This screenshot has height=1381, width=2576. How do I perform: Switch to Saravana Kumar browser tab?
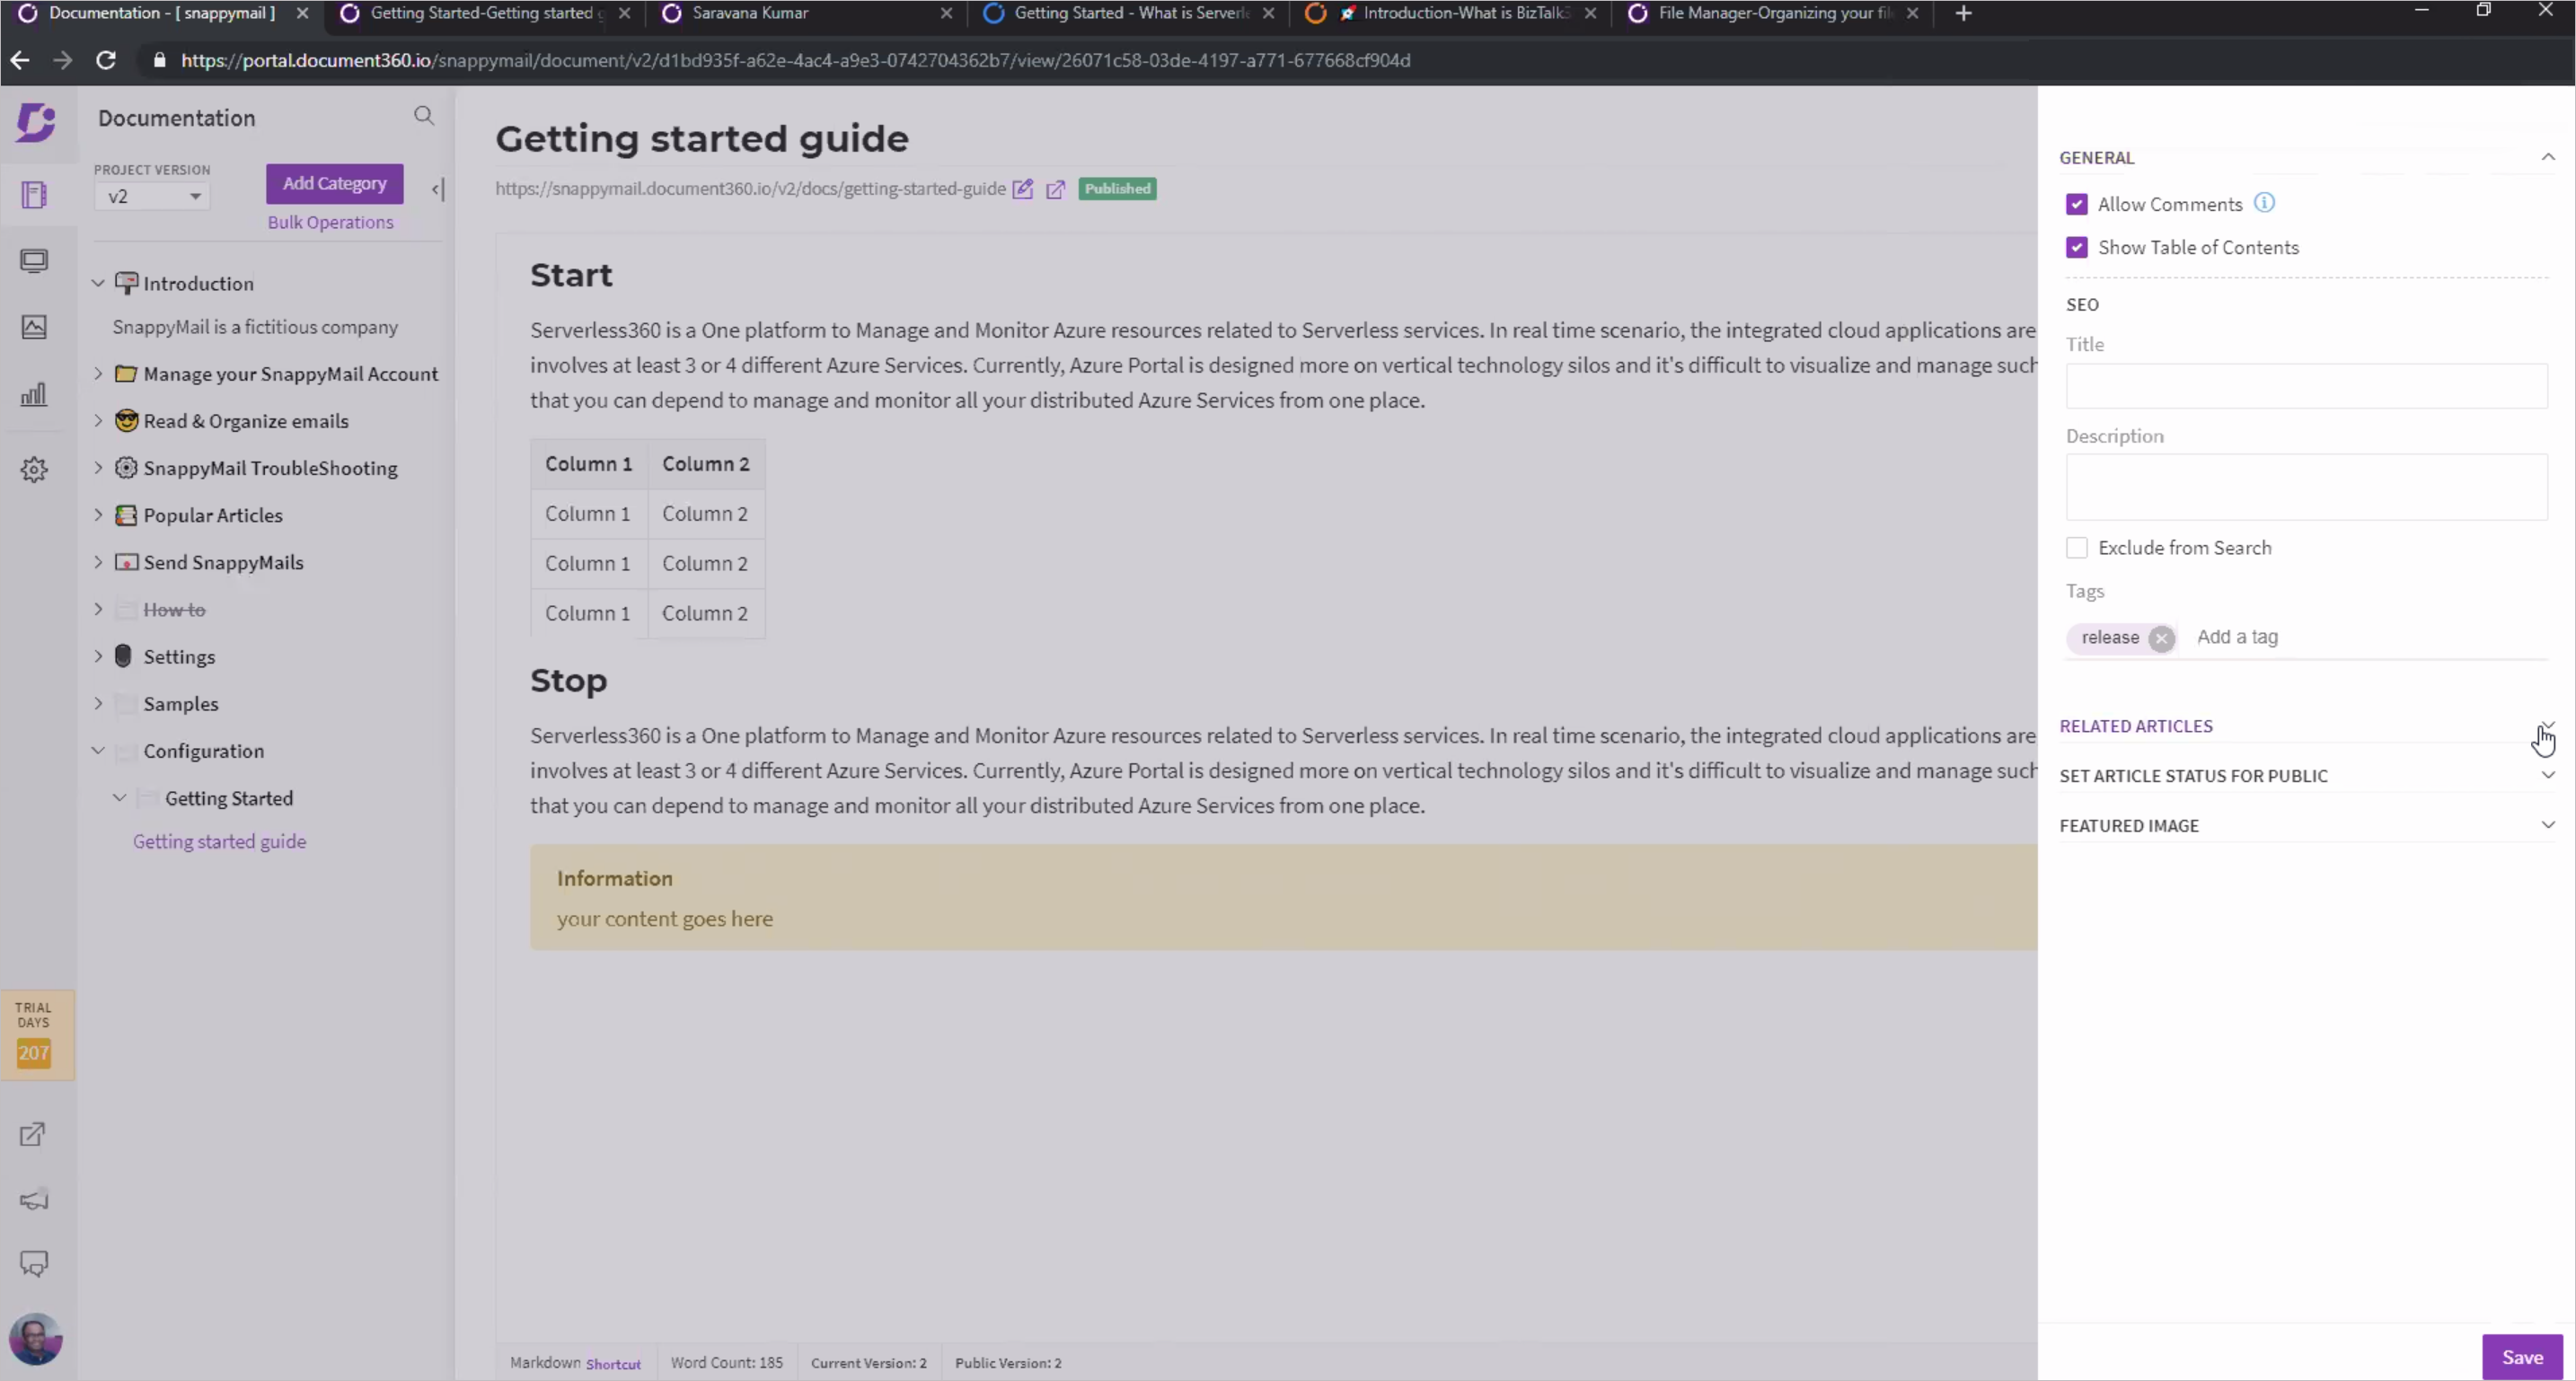point(806,13)
